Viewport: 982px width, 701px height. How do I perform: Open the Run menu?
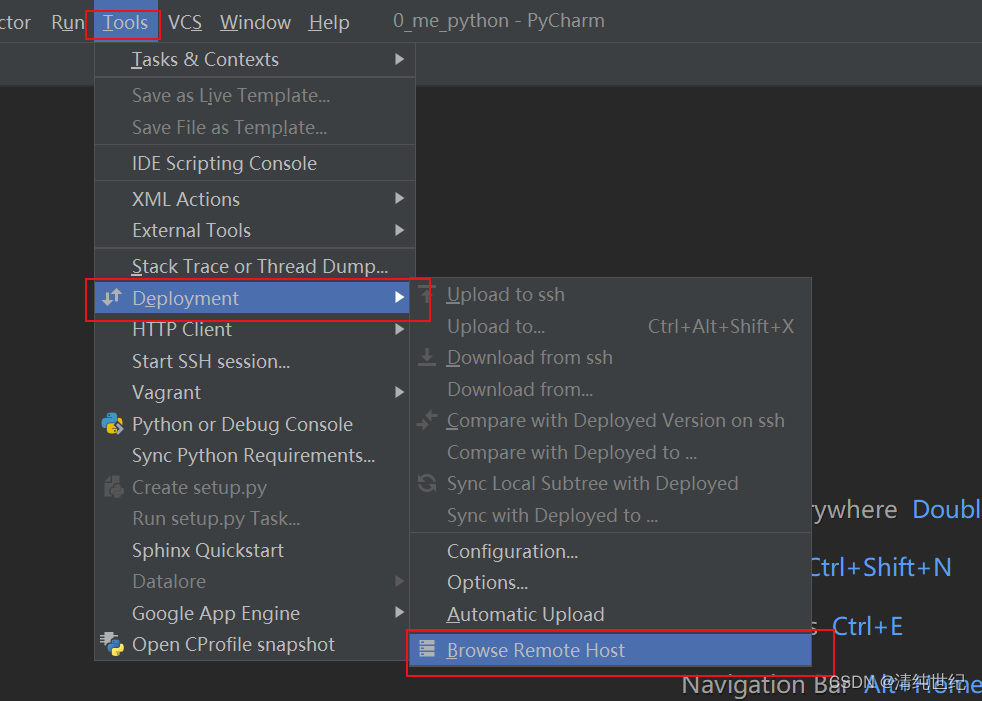pos(67,23)
